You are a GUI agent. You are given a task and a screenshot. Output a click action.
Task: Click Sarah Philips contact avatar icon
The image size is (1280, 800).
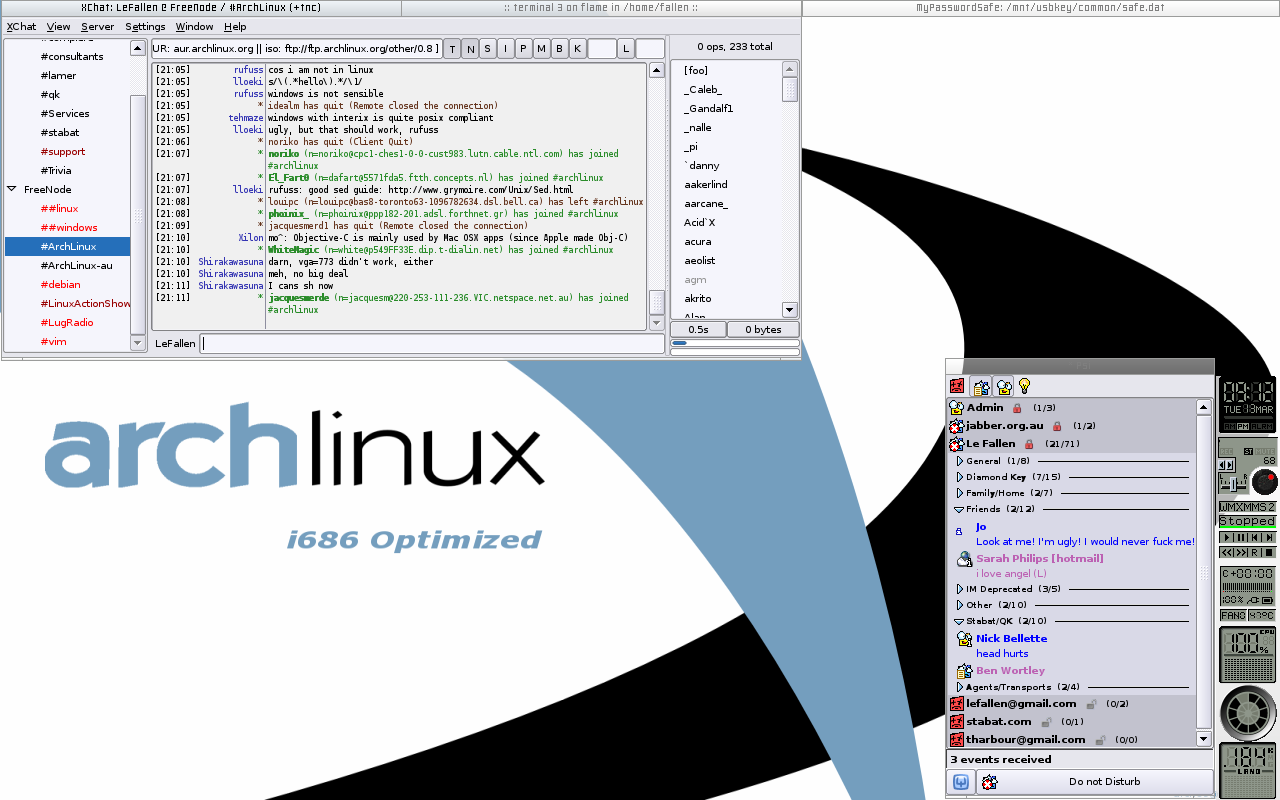964,559
